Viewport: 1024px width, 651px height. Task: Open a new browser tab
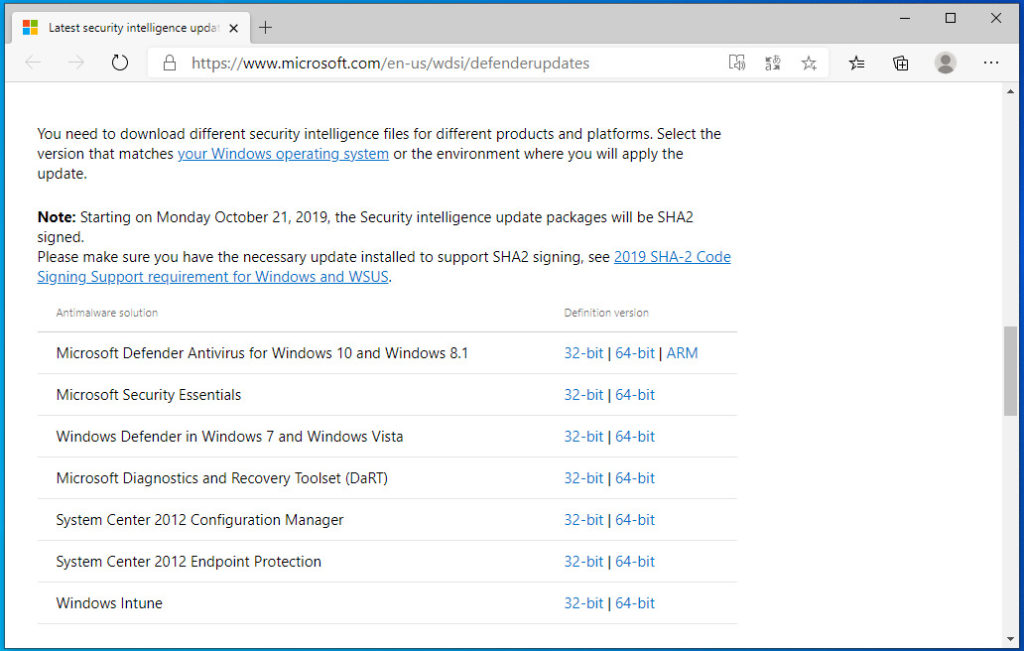pos(265,28)
